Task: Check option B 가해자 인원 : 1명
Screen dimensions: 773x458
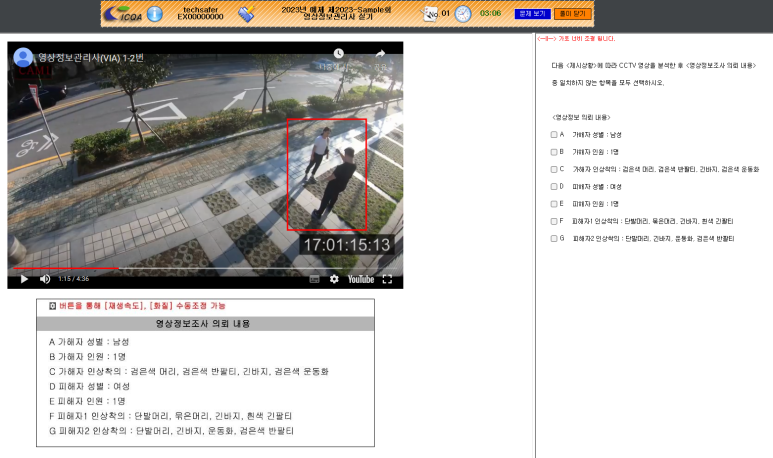Action: point(554,152)
